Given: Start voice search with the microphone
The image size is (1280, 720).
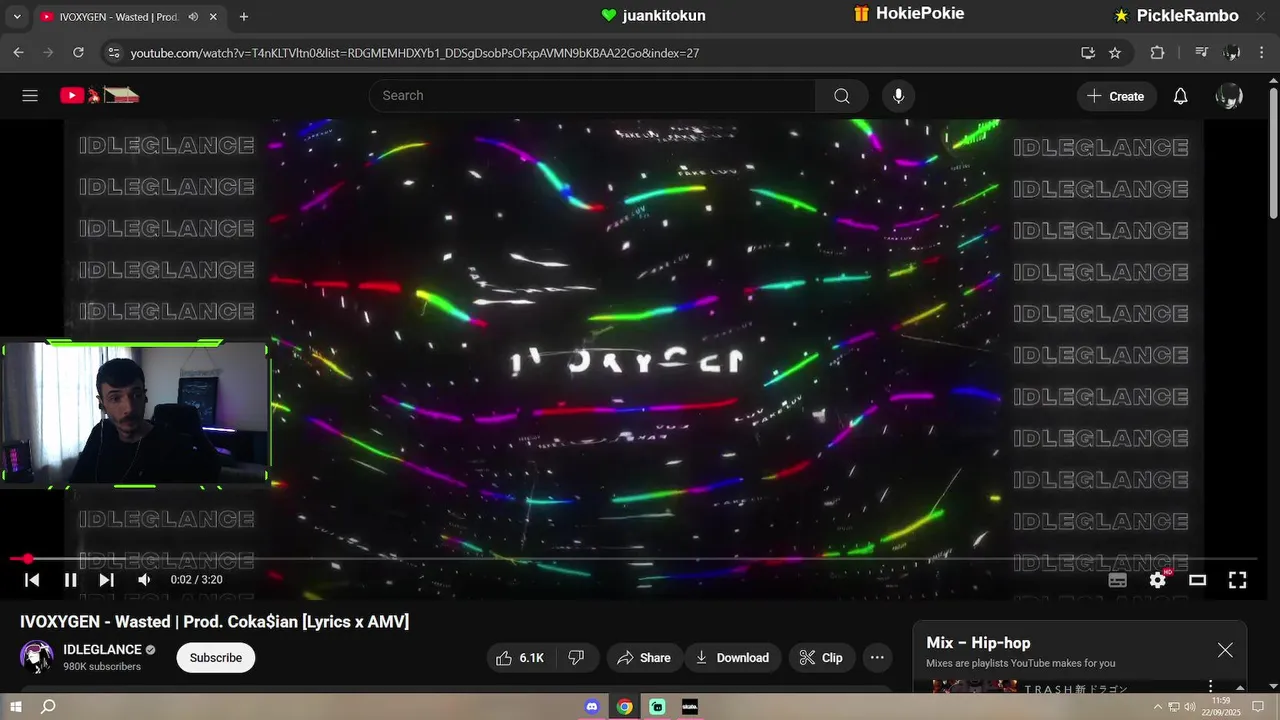Looking at the screenshot, I should tap(898, 96).
